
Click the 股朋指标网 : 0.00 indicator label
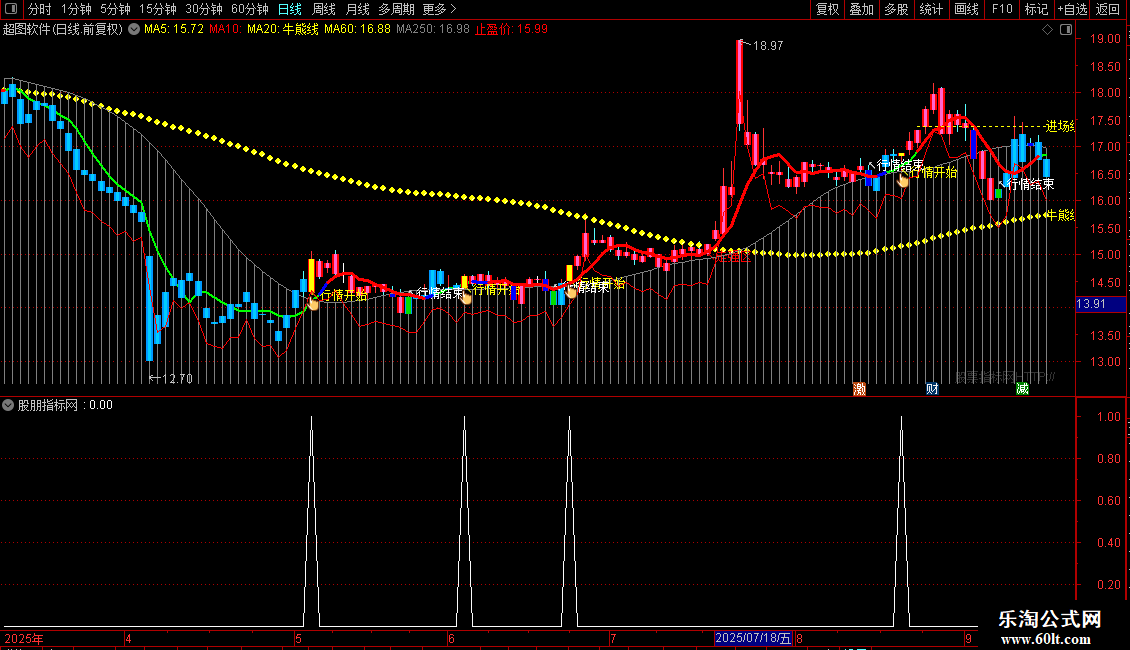click(65, 405)
